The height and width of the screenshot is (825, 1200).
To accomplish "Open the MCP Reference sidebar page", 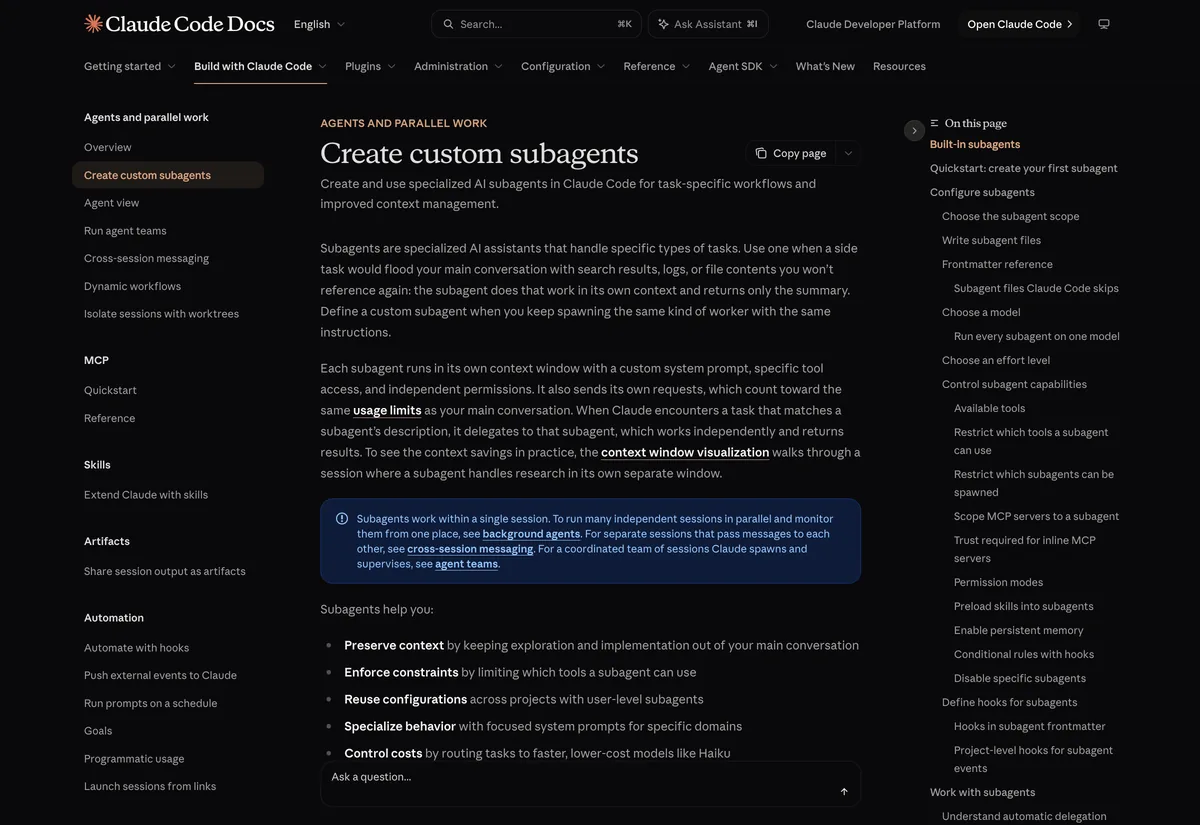I will 109,418.
